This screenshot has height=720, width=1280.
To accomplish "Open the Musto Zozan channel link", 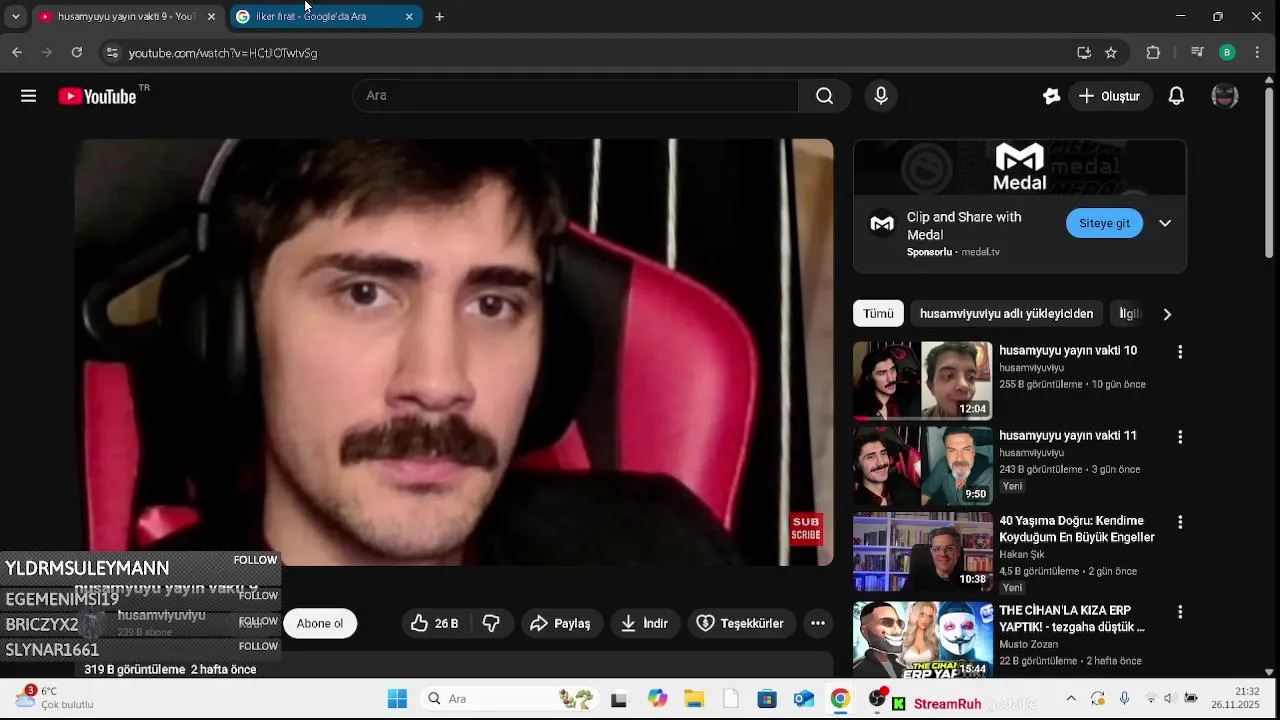I will [x=1029, y=644].
